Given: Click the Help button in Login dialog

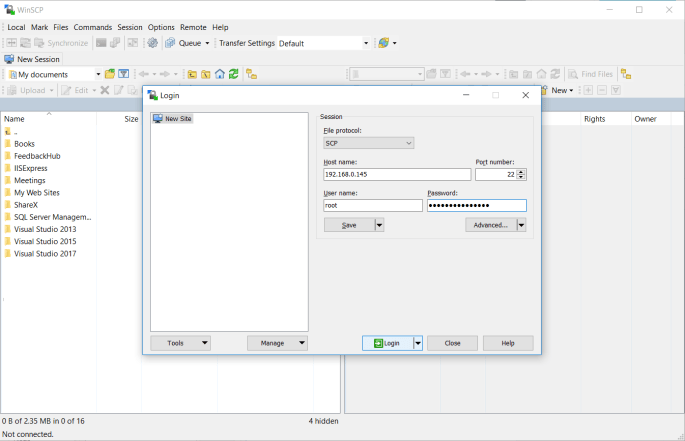Looking at the screenshot, I should (508, 343).
